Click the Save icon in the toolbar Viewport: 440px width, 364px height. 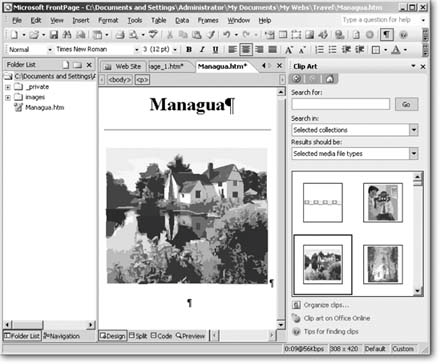click(x=54, y=35)
